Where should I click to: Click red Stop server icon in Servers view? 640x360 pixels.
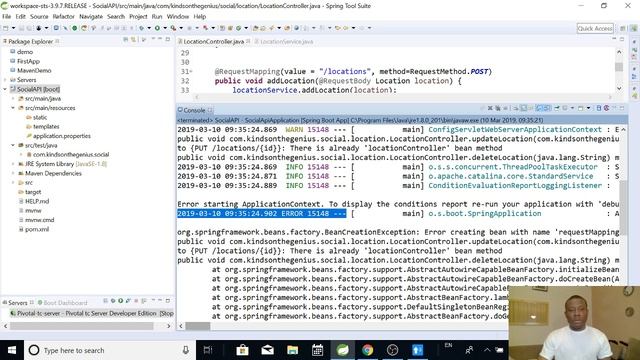pos(136,301)
